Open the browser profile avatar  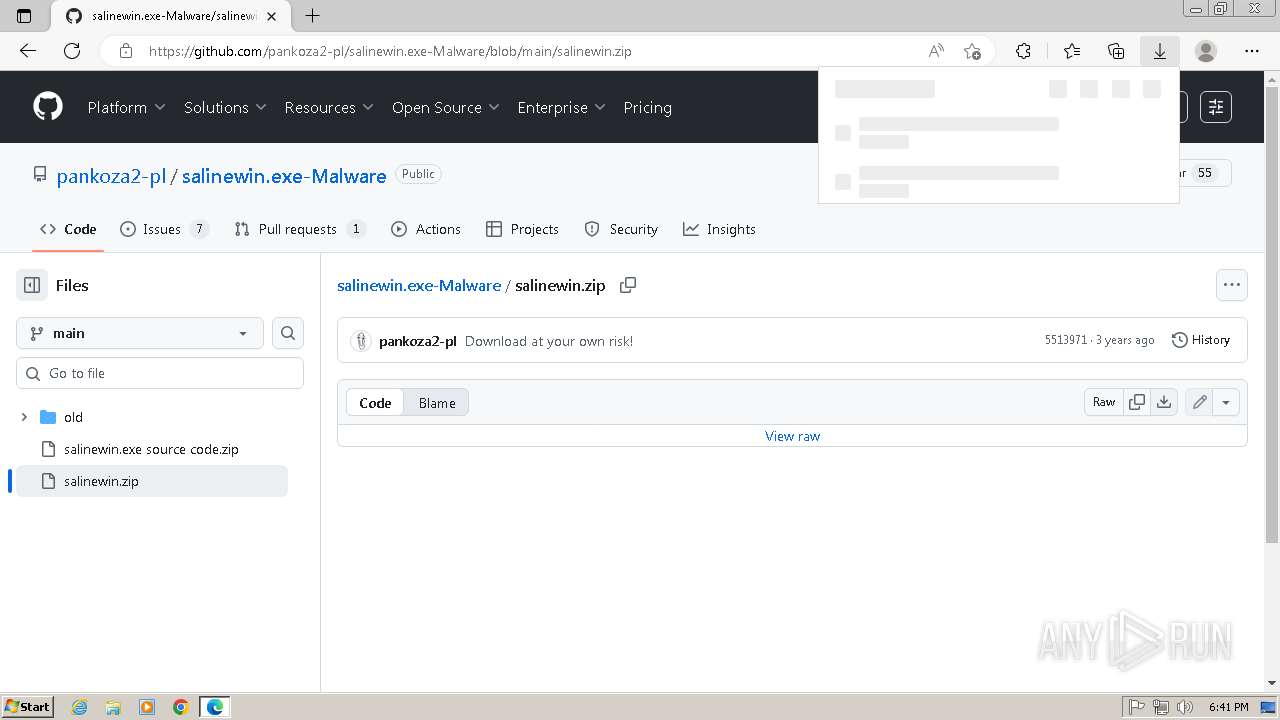pos(1206,51)
